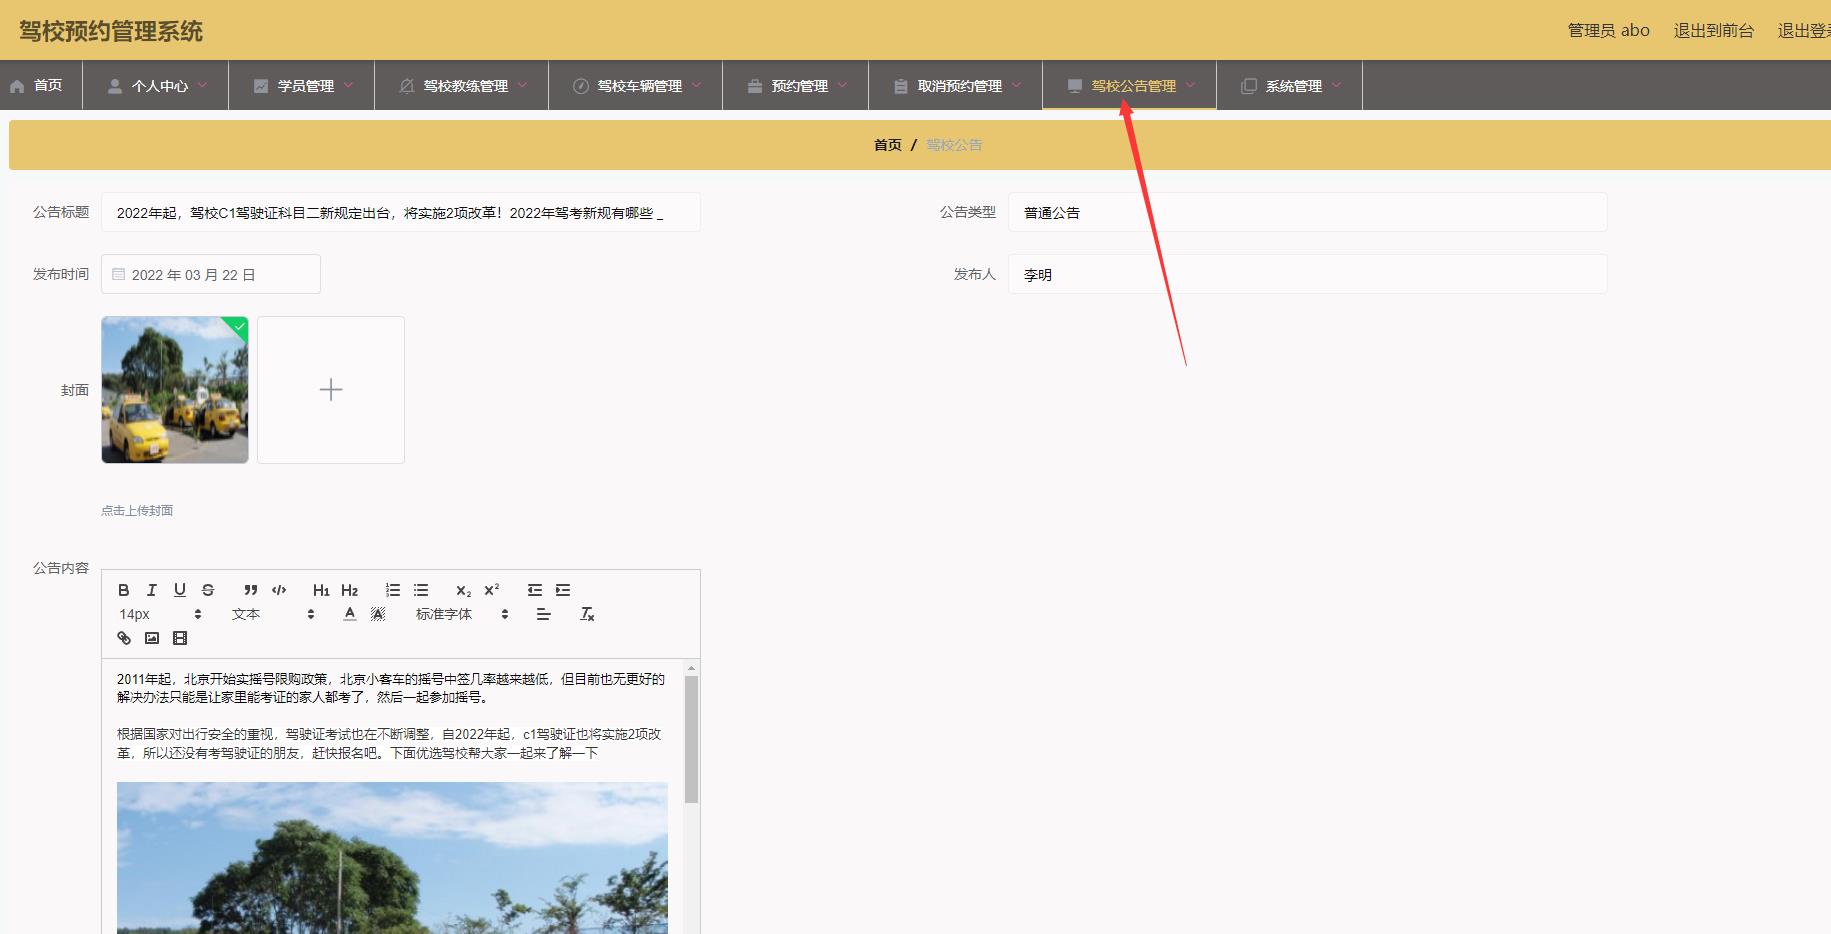
Task: Click the 公告类型 field showing 普通公告
Action: point(1308,212)
